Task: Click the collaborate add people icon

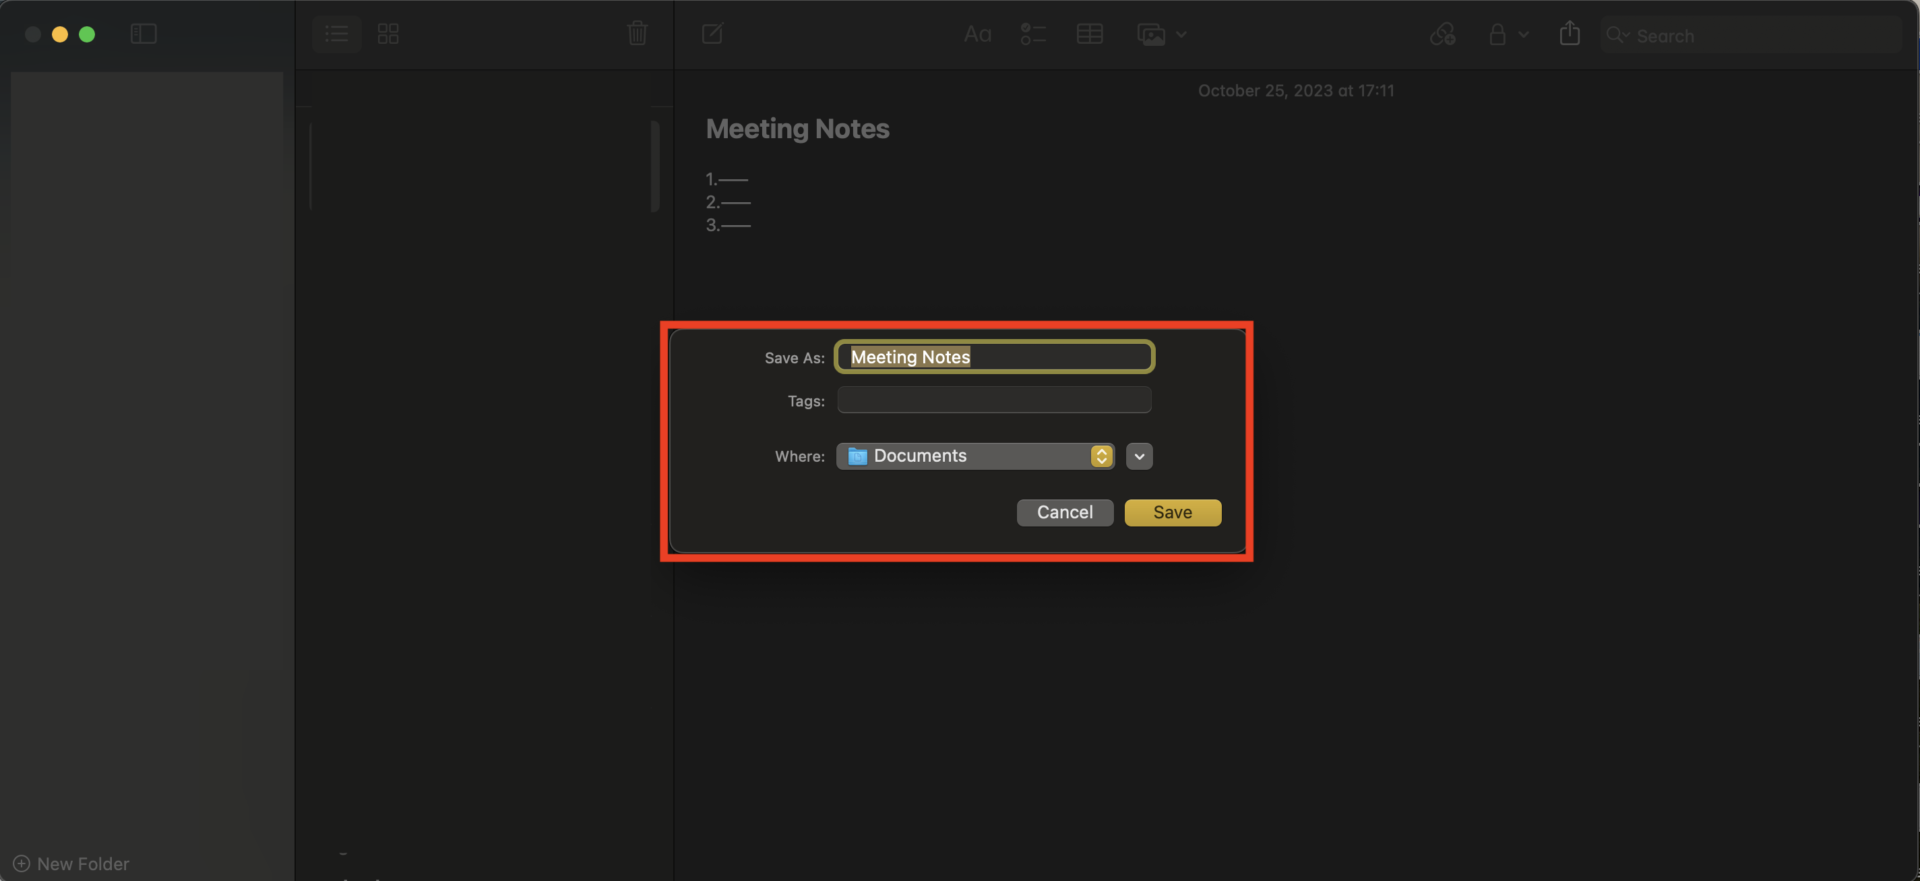Action: [1442, 34]
